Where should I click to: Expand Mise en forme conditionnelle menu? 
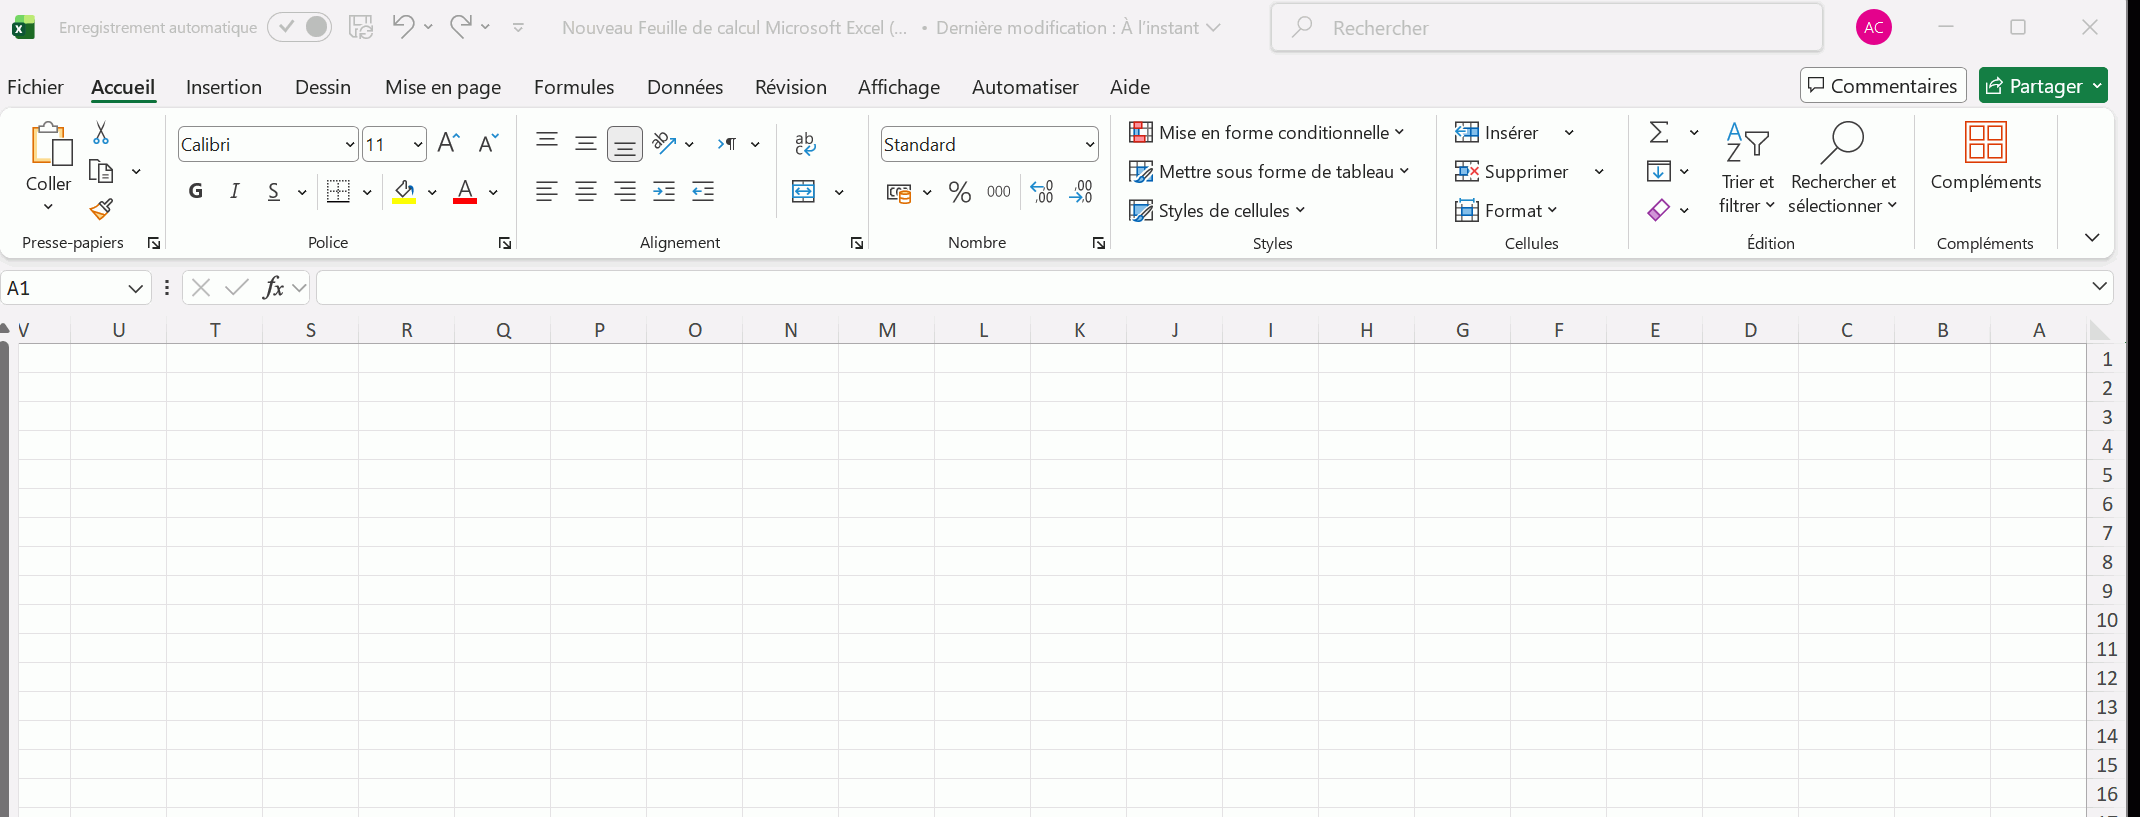(x=1267, y=132)
